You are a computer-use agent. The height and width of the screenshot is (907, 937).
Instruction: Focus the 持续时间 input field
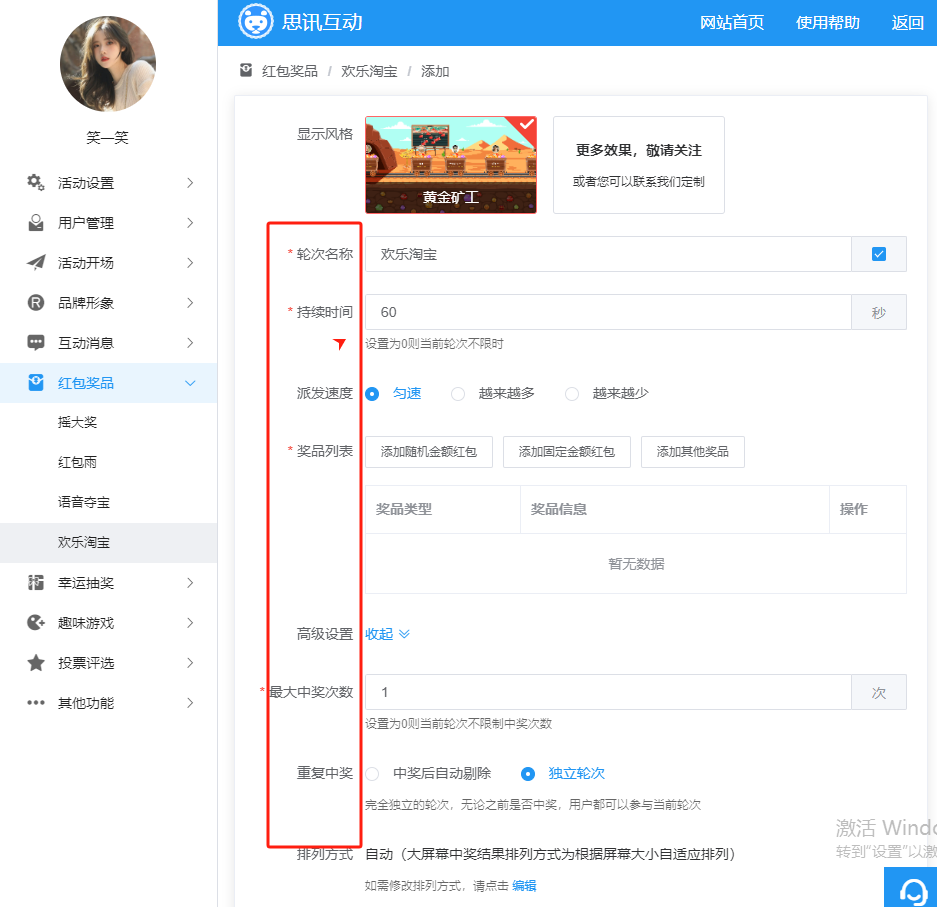click(608, 312)
